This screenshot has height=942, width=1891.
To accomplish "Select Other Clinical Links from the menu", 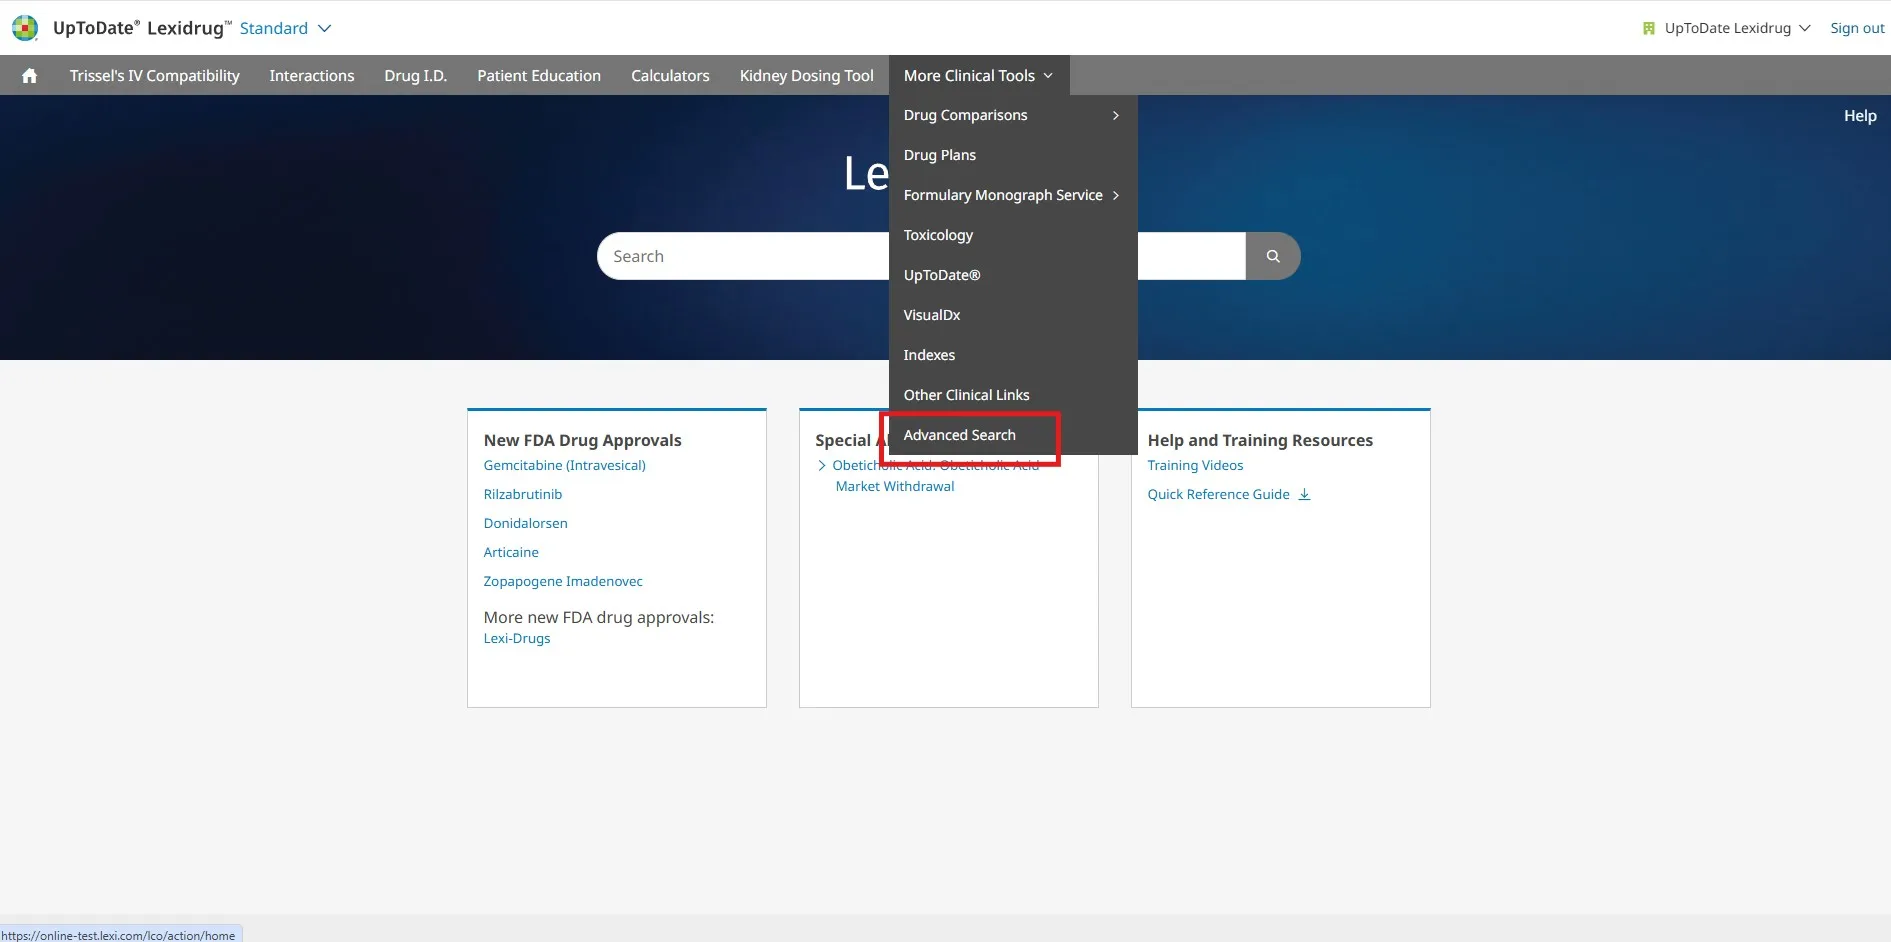I will [x=1013, y=395].
